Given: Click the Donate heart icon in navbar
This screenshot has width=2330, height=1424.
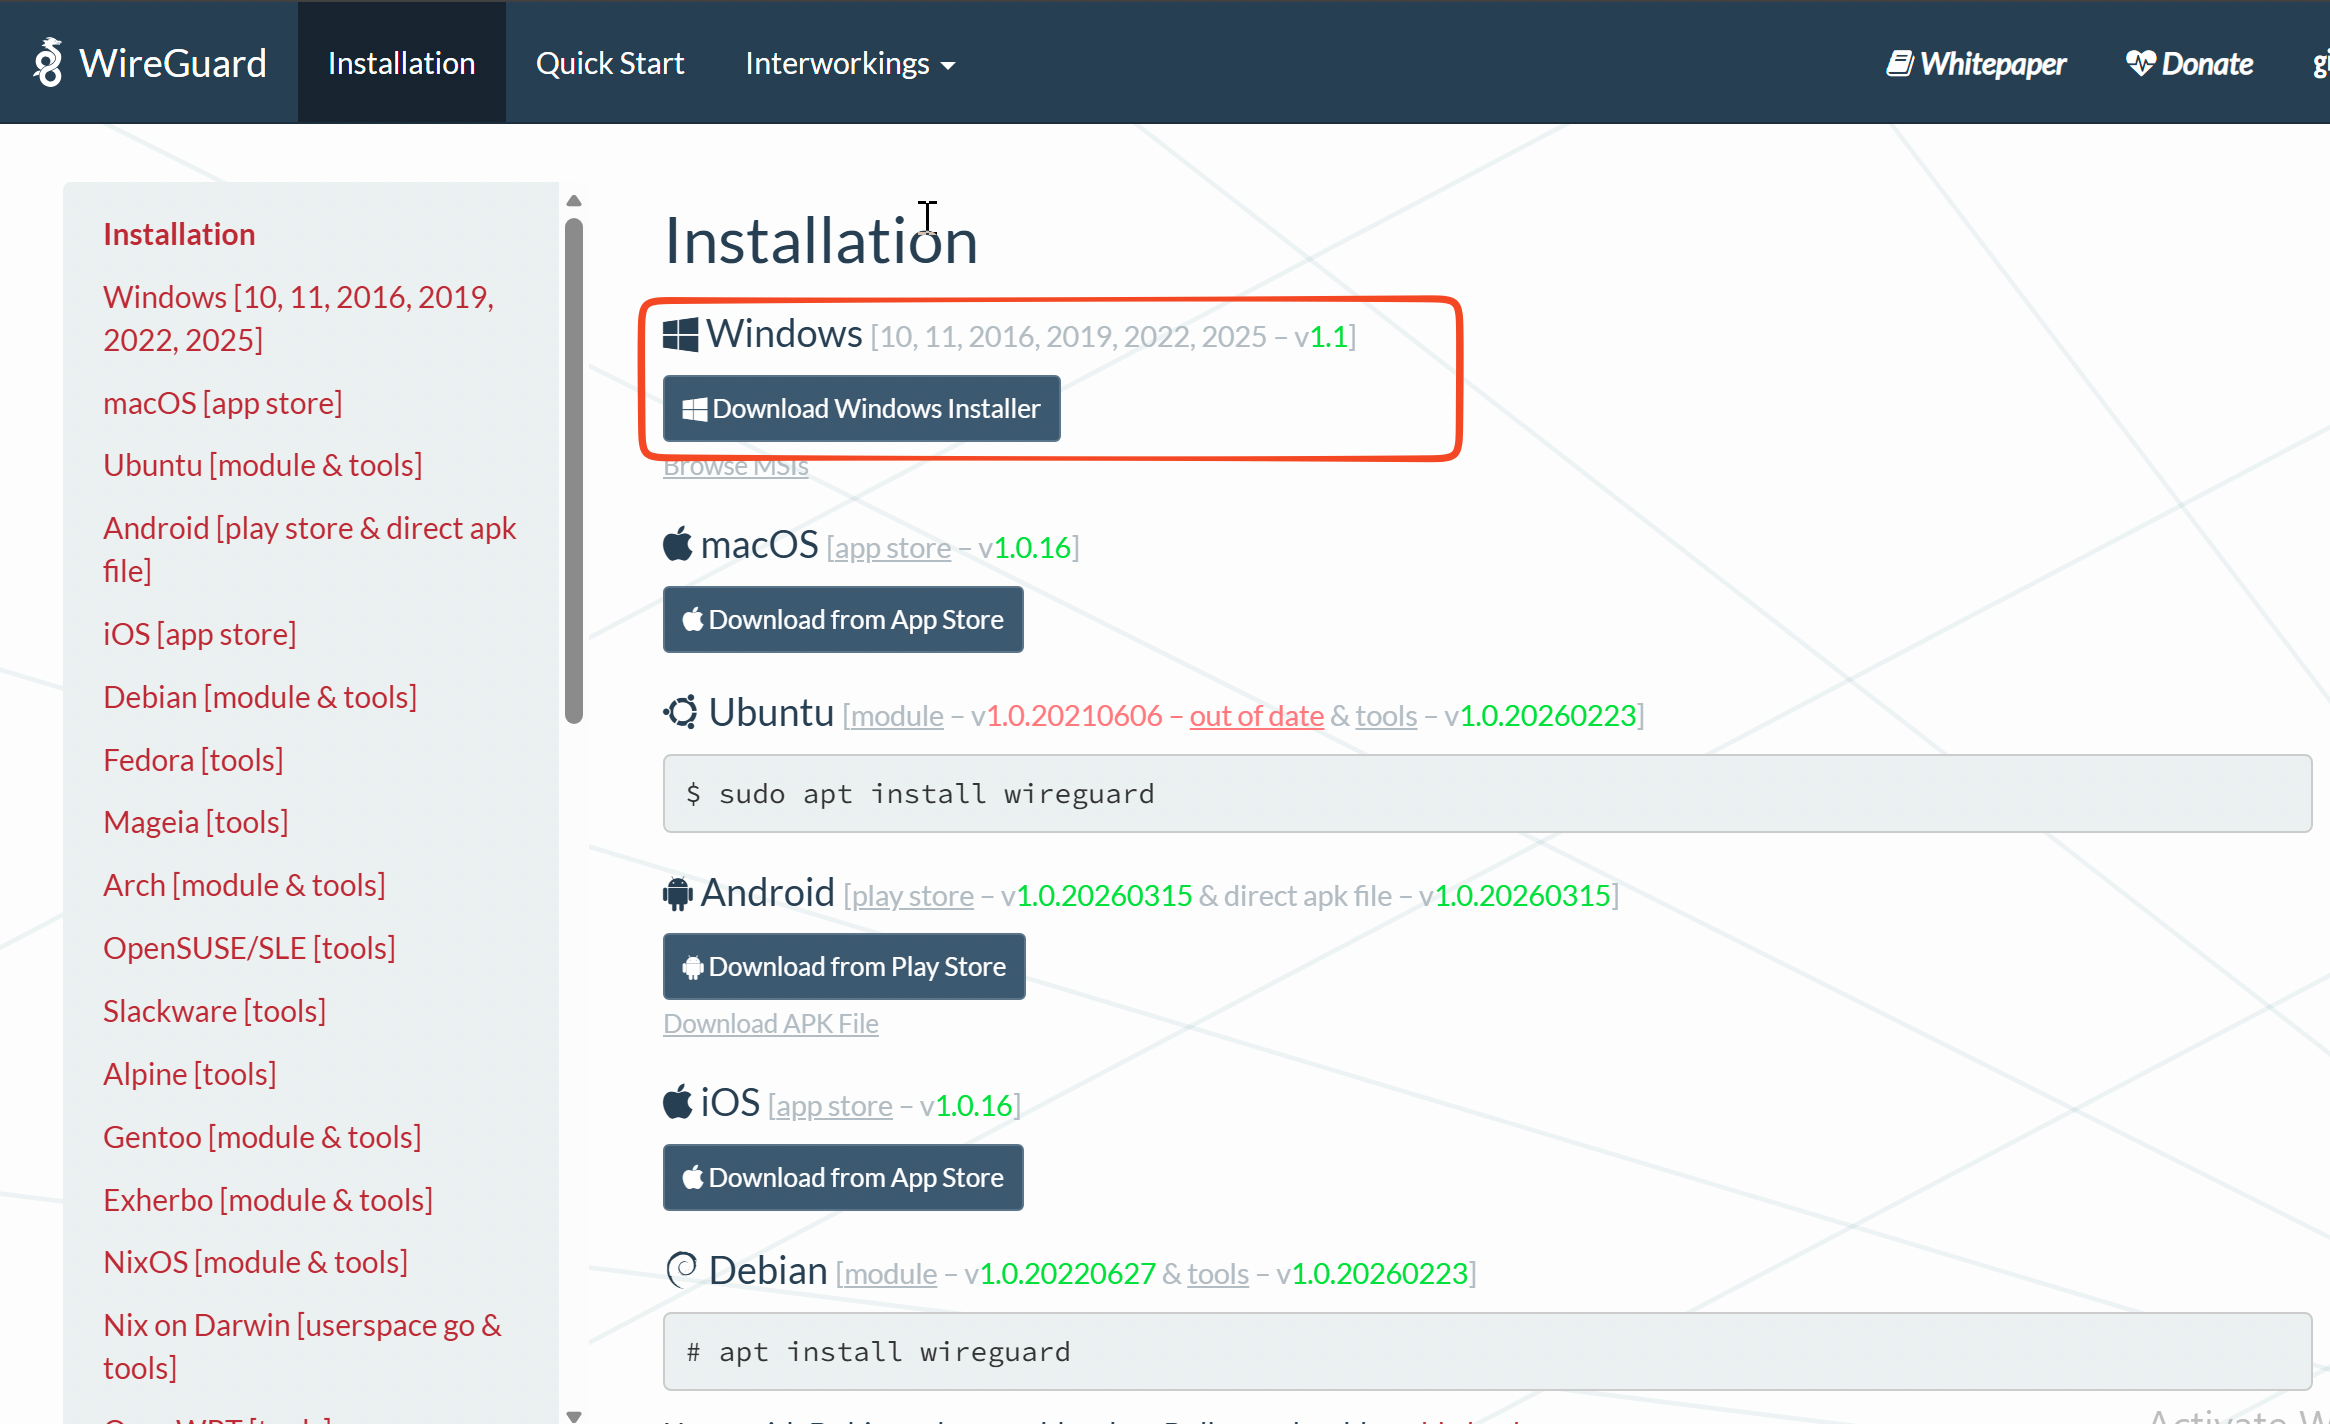Looking at the screenshot, I should point(2141,64).
